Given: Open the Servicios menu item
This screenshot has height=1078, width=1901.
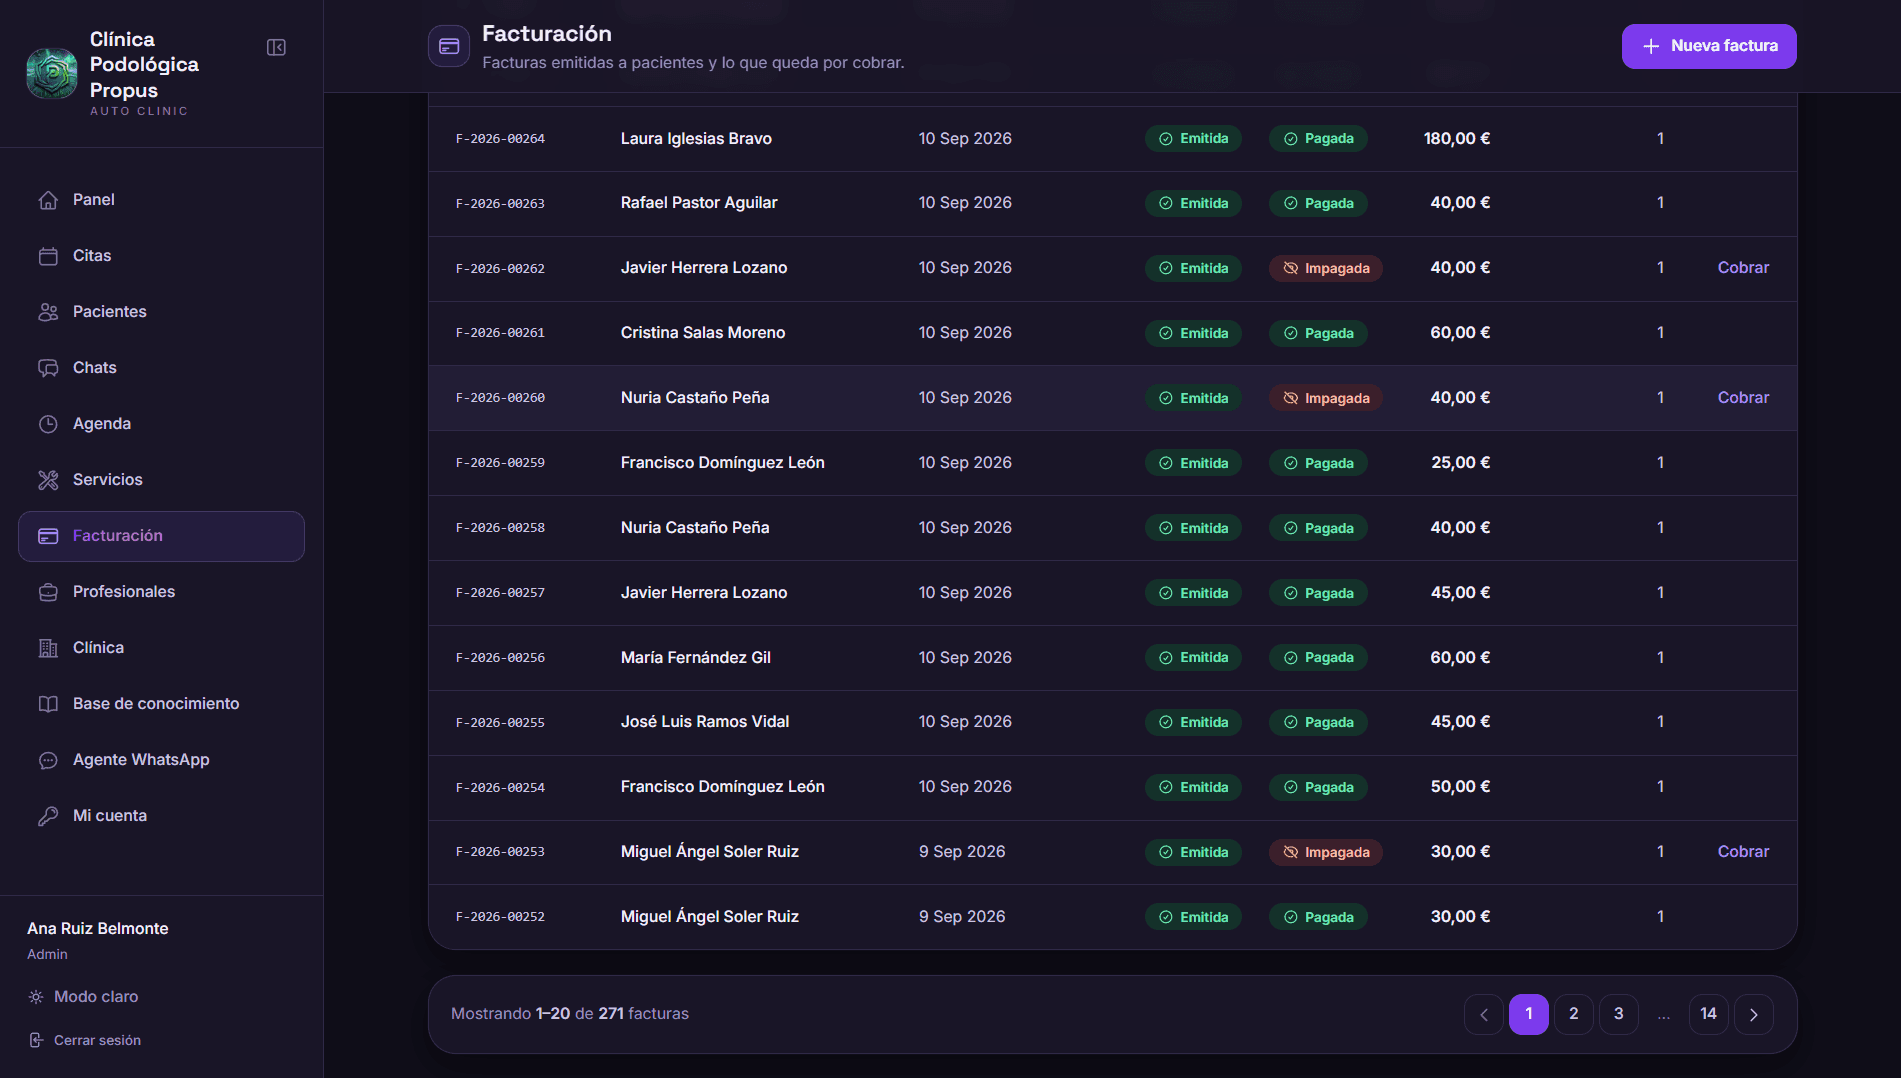Looking at the screenshot, I should [x=161, y=480].
